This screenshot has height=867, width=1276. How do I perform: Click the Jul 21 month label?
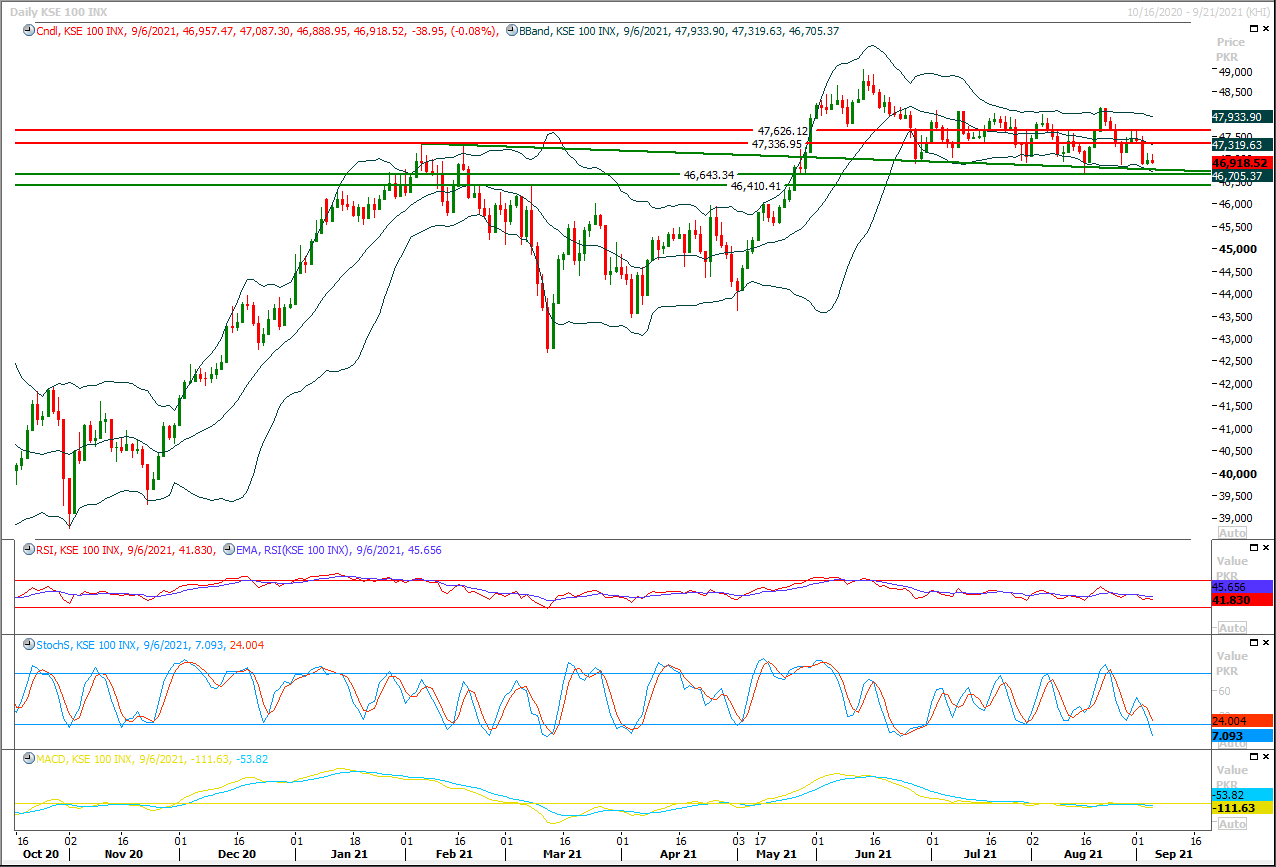point(981,855)
